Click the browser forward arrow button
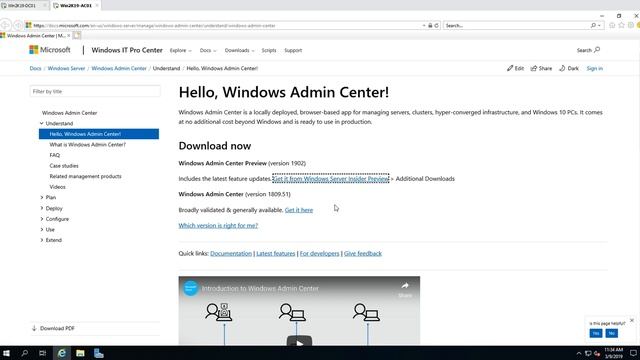 coord(18,25)
